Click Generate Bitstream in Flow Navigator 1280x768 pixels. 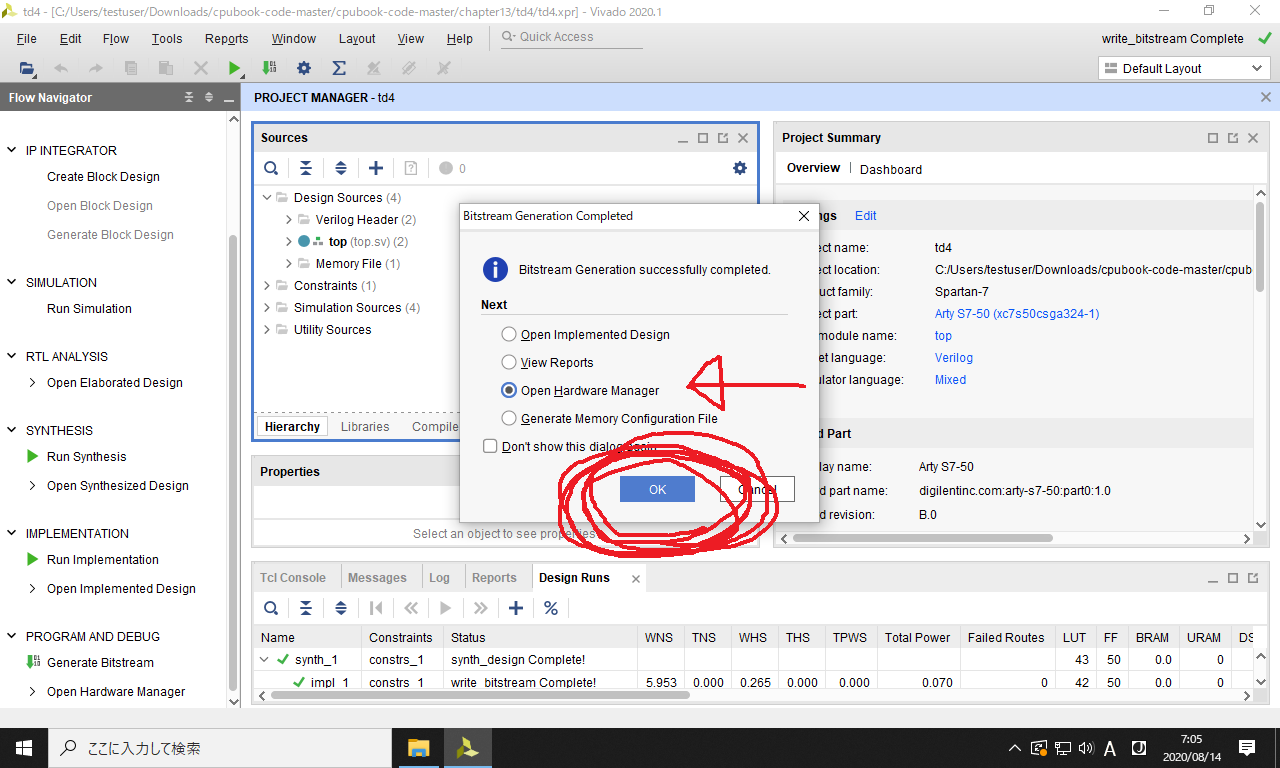[x=100, y=662]
